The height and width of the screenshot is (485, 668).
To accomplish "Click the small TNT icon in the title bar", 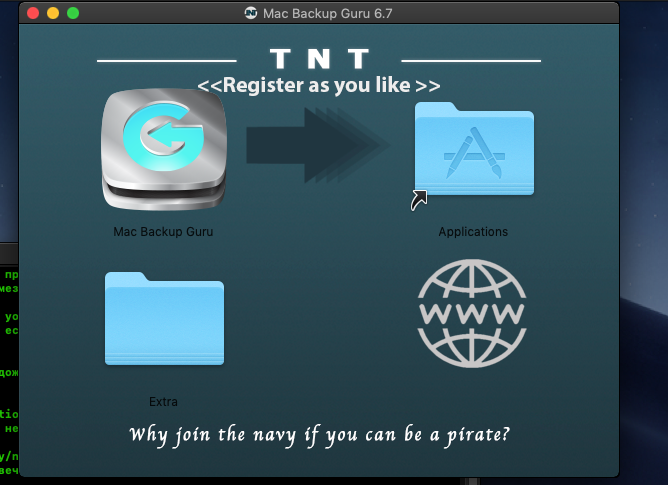I will point(251,13).
